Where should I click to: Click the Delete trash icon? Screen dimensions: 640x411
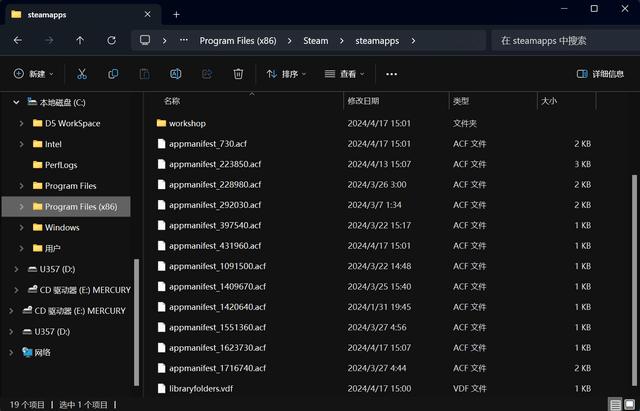click(x=238, y=74)
